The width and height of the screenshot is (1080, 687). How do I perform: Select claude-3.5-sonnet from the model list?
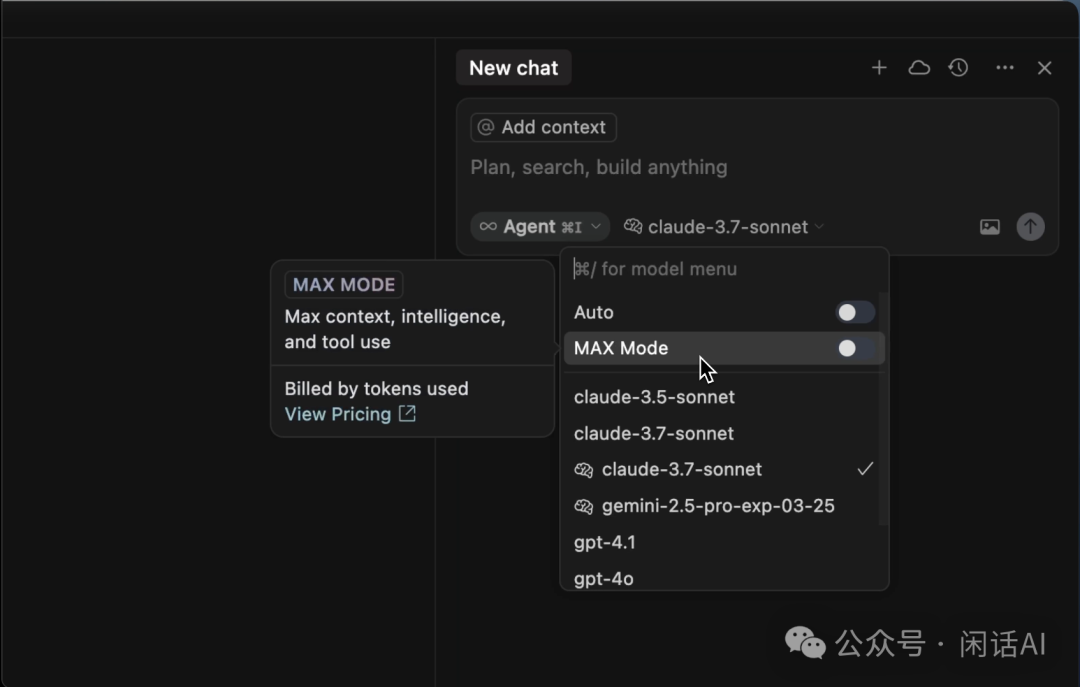[x=654, y=397]
